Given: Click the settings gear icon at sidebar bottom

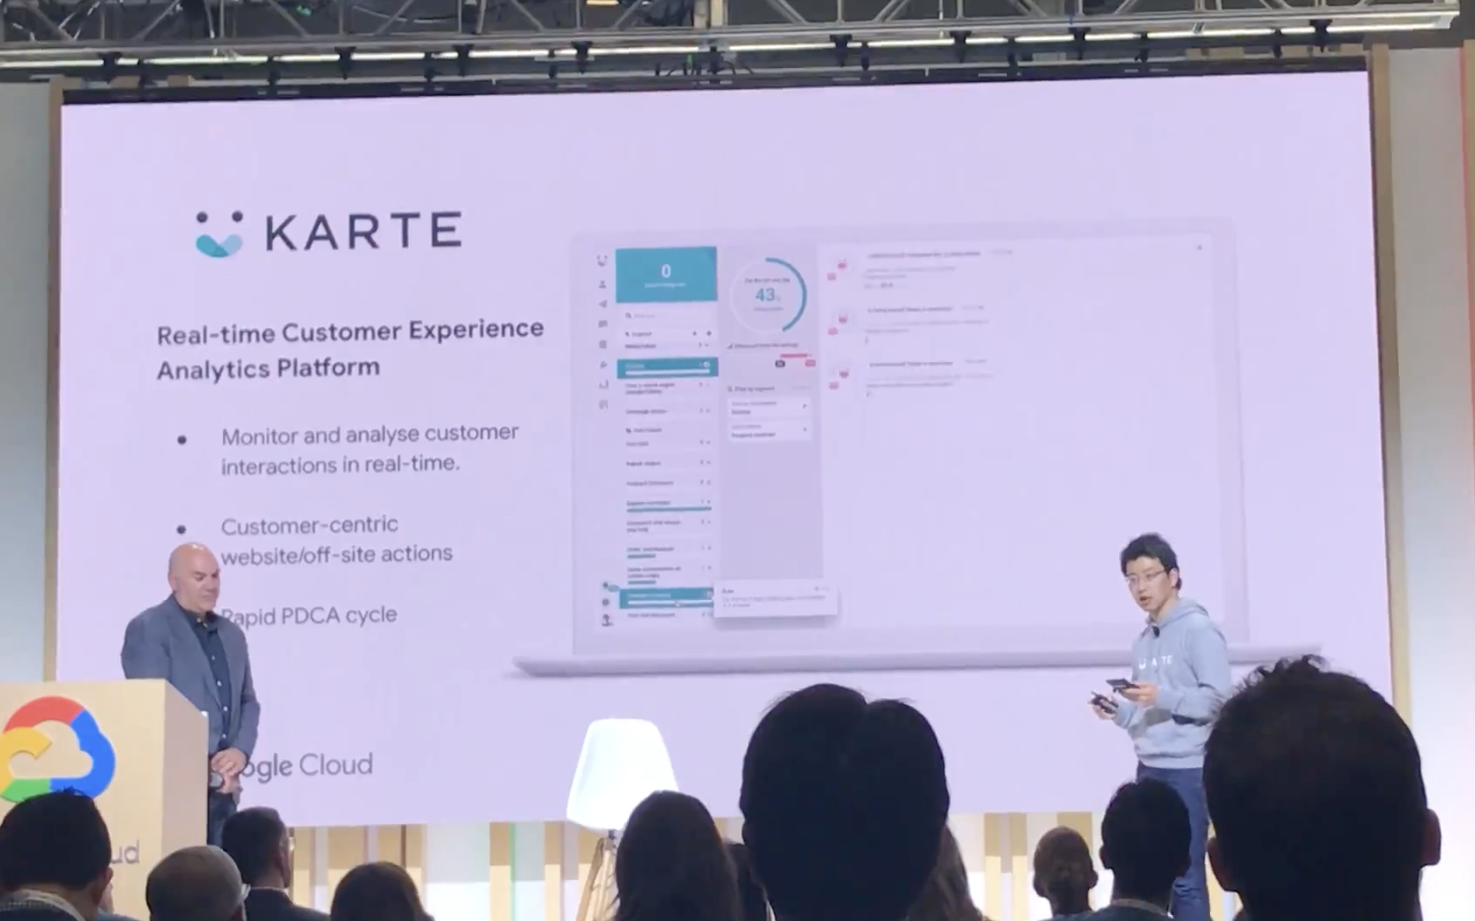Looking at the screenshot, I should (x=605, y=602).
